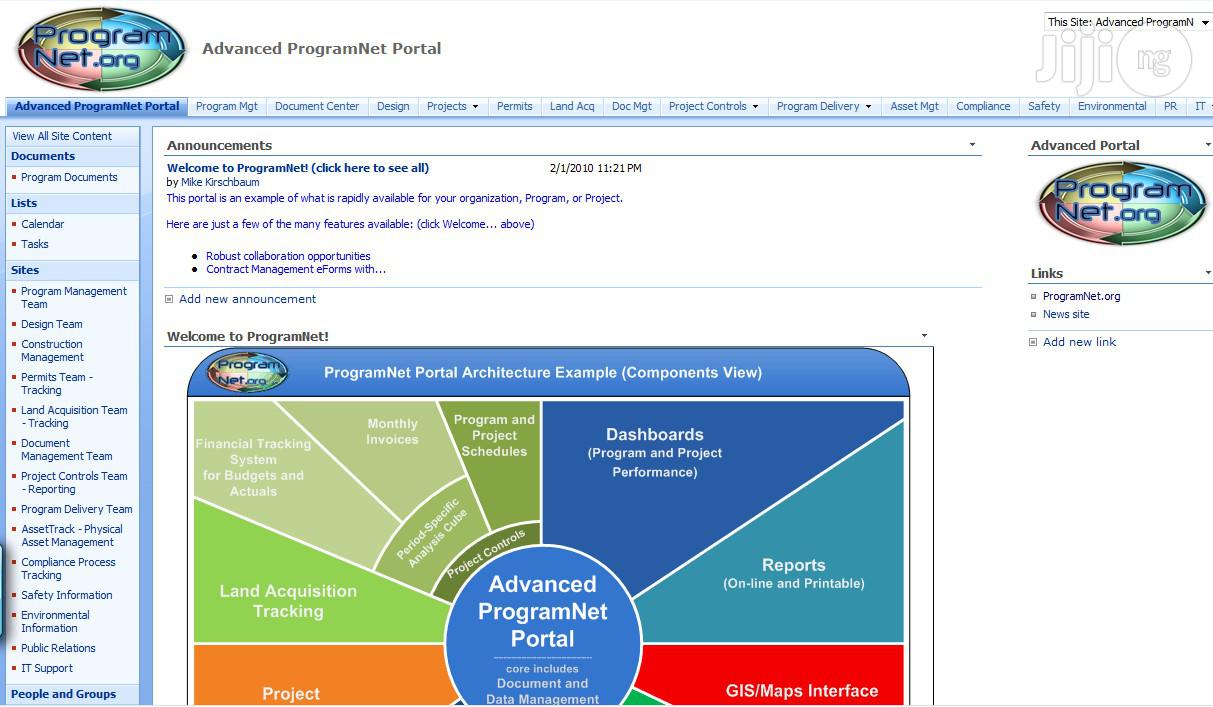The height and width of the screenshot is (707, 1213).
Task: Click the bullet icon before the News site link
Action: (1034, 314)
